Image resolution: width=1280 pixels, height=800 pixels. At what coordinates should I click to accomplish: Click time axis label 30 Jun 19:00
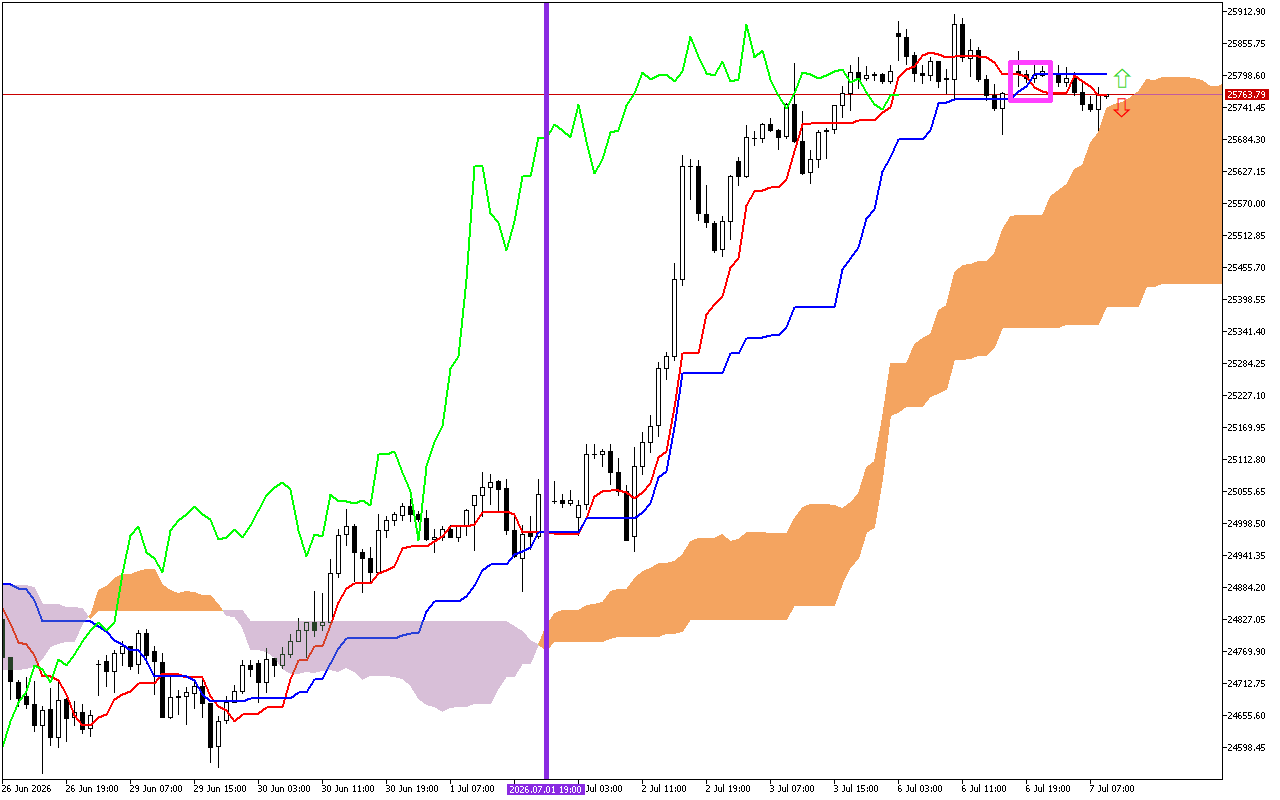pos(410,789)
